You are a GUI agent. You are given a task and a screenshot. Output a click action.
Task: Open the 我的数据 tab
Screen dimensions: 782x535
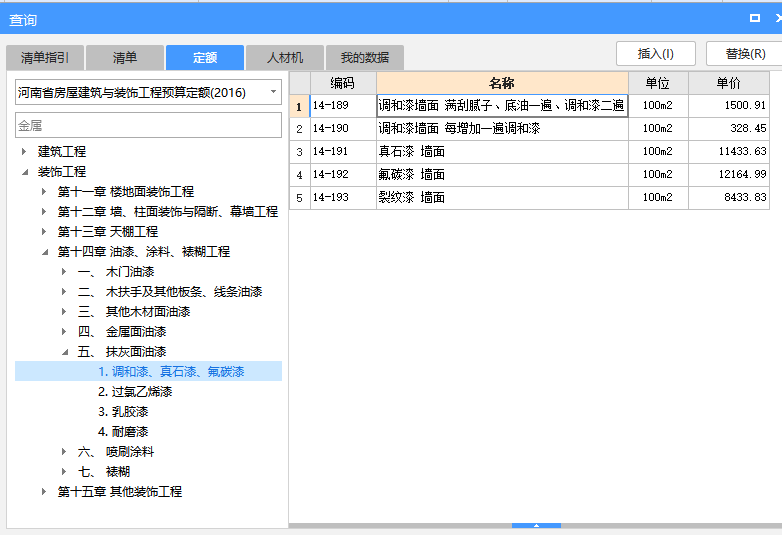365,57
